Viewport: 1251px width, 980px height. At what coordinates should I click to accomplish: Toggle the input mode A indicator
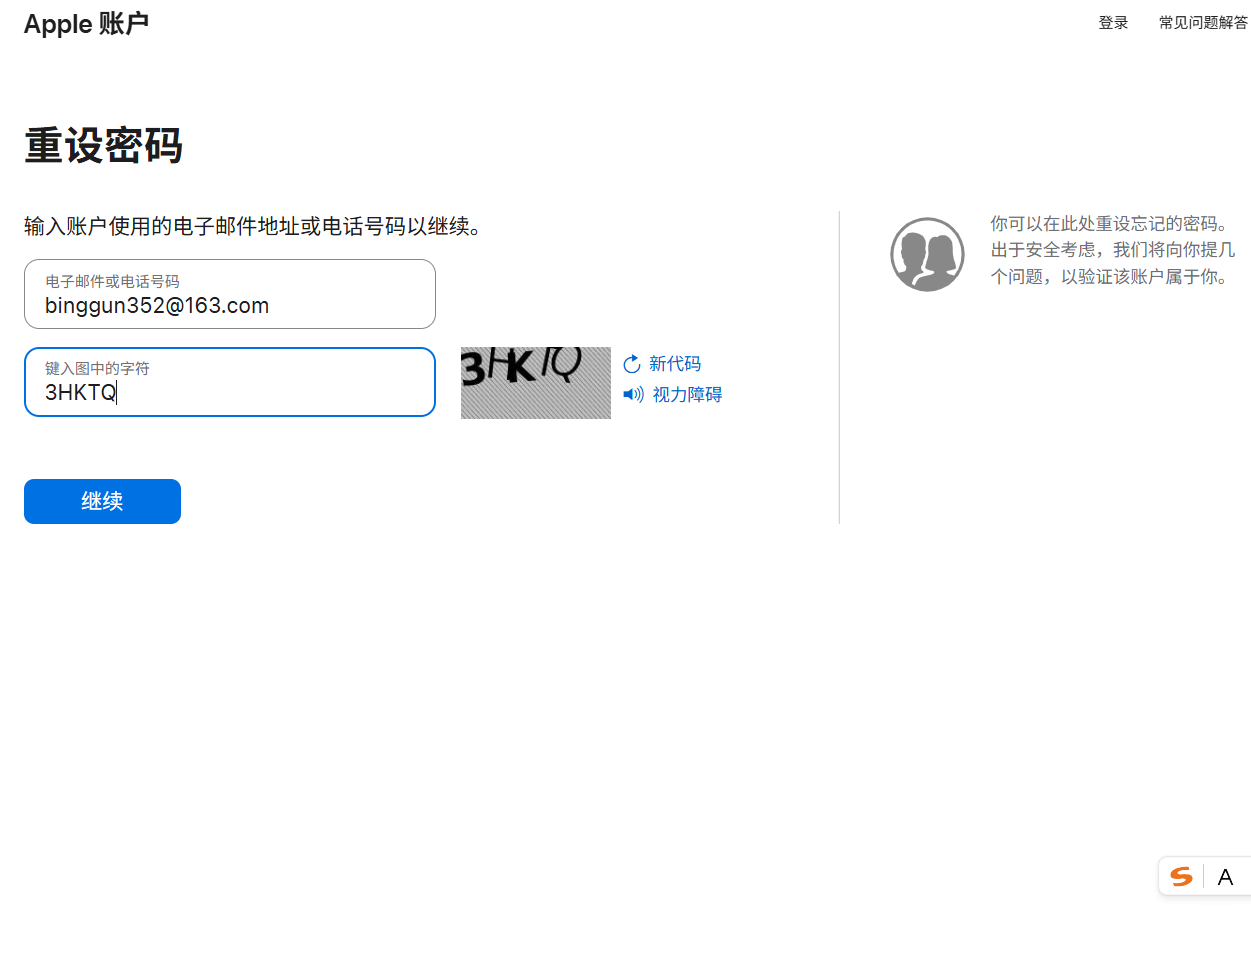pyautogui.click(x=1225, y=877)
